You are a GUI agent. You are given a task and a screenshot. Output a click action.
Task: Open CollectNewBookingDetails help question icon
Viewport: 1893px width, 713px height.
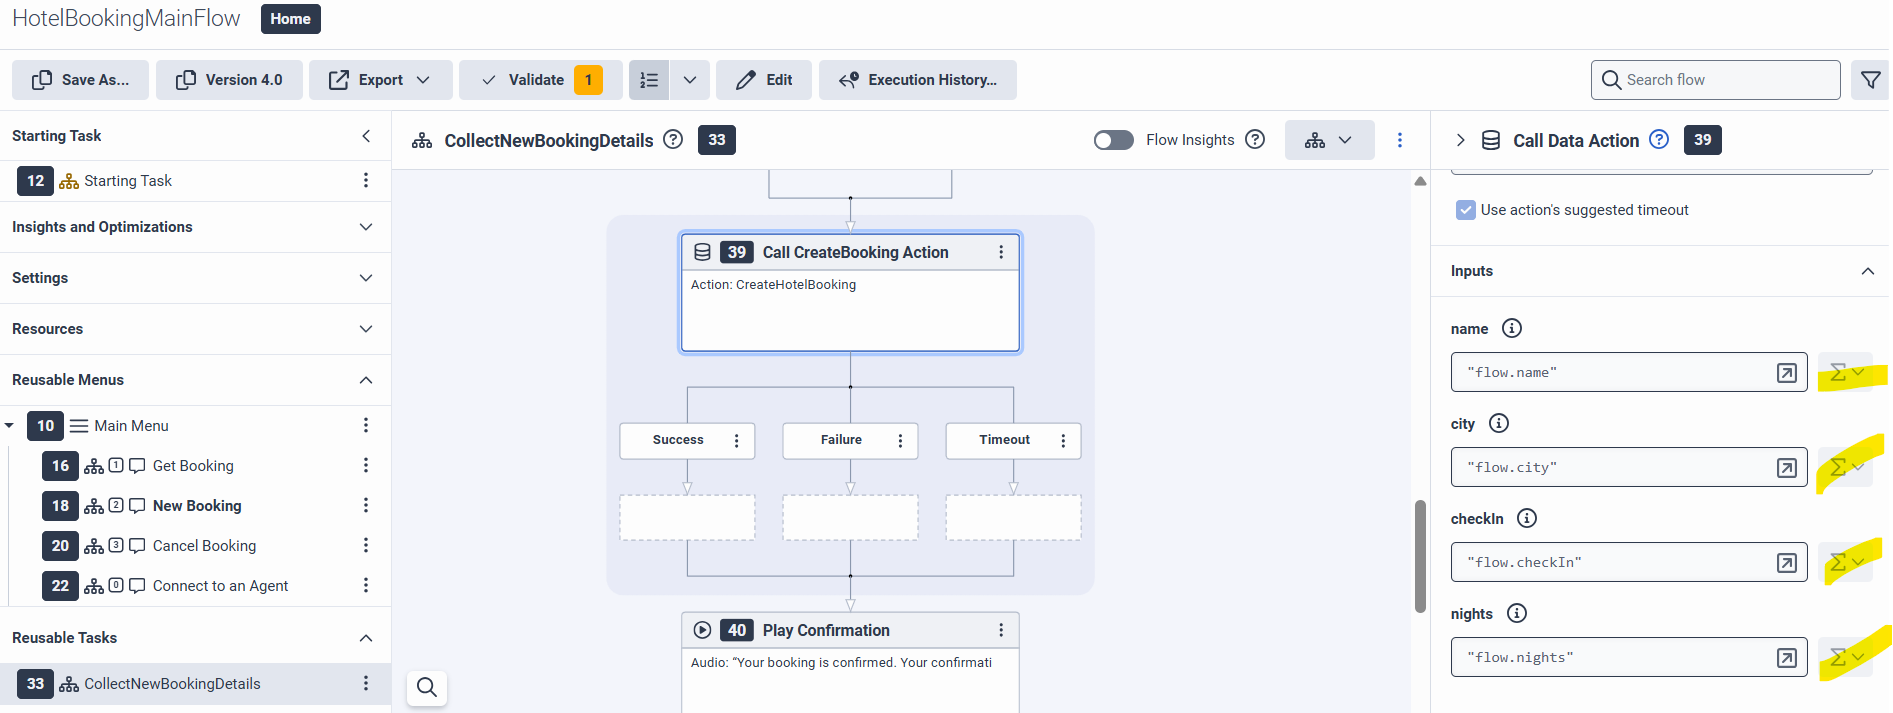(x=673, y=140)
